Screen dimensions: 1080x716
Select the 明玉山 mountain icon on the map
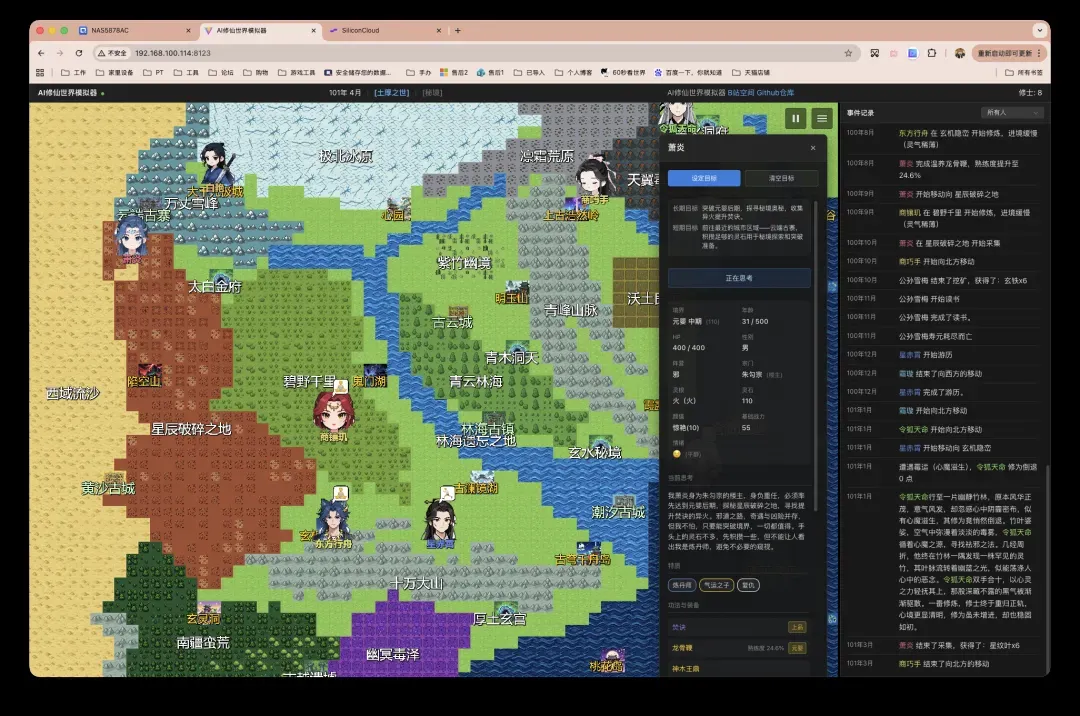click(x=516, y=288)
